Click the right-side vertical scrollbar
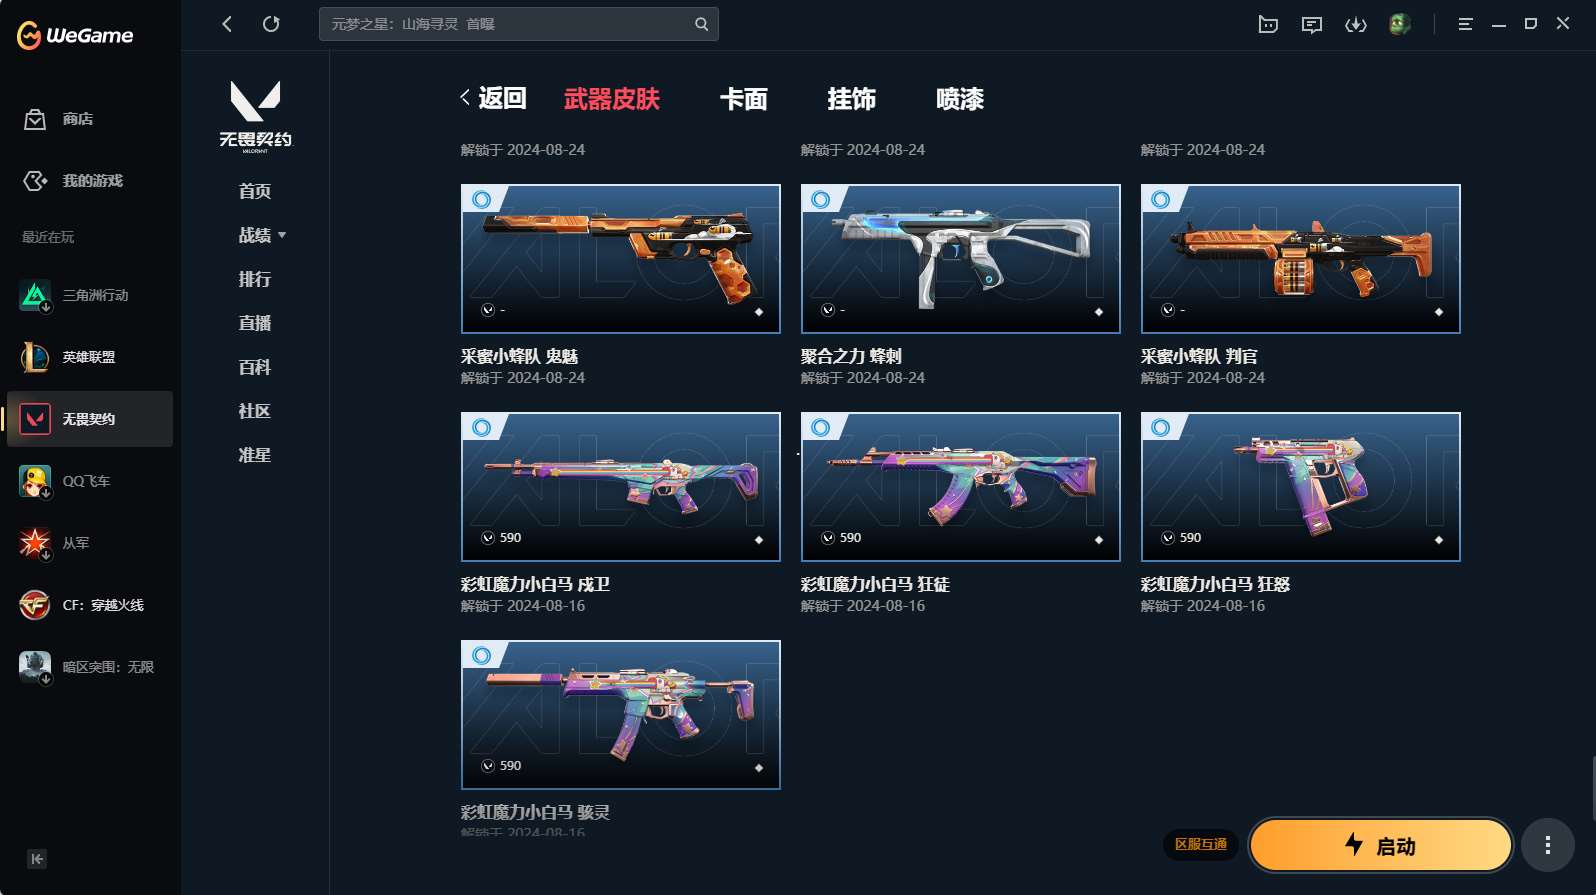The width and height of the screenshot is (1596, 895). pyautogui.click(x=1593, y=790)
